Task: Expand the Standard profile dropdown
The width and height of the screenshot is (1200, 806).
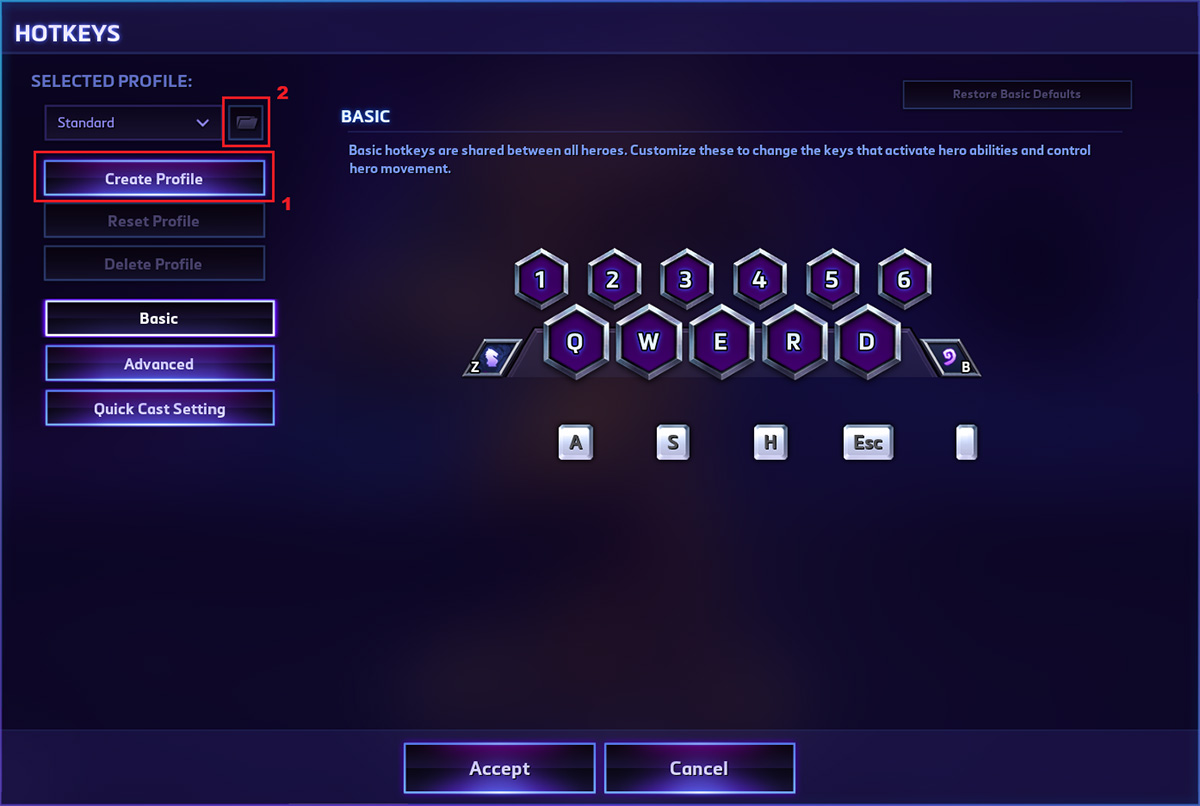Action: coord(131,123)
